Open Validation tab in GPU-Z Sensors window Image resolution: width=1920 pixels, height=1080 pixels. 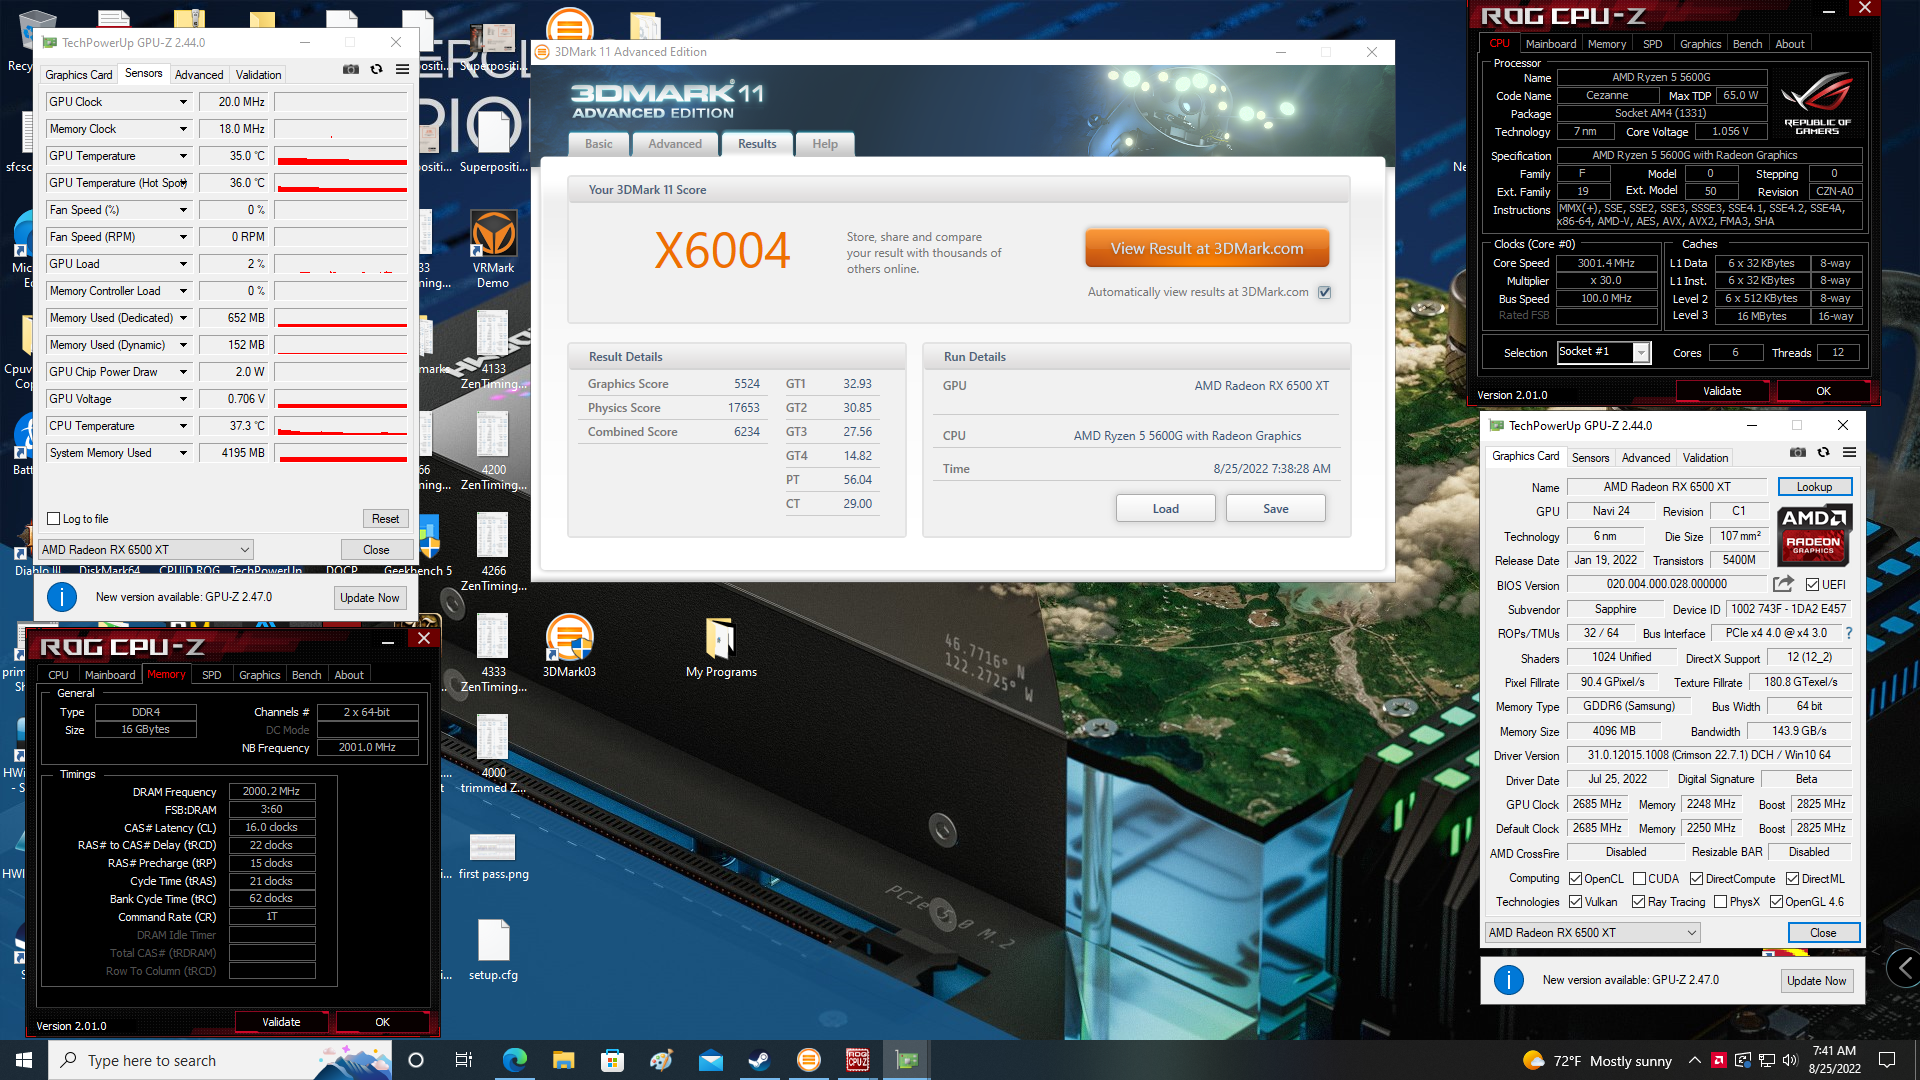tap(259, 75)
